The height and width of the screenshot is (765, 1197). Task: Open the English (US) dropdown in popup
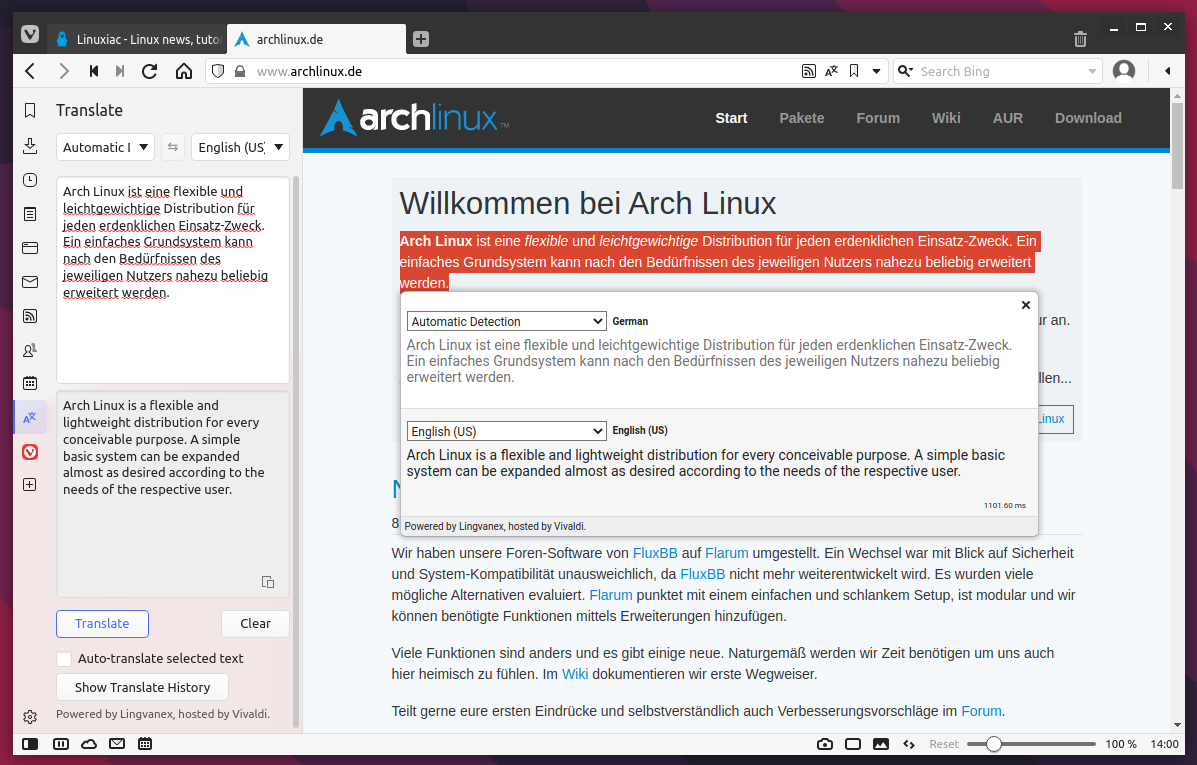coord(507,431)
